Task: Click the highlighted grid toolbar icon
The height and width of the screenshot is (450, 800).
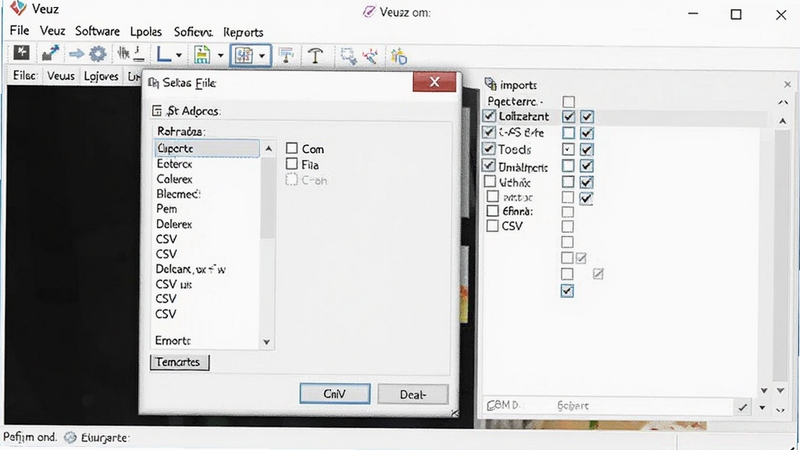Action: click(243, 55)
